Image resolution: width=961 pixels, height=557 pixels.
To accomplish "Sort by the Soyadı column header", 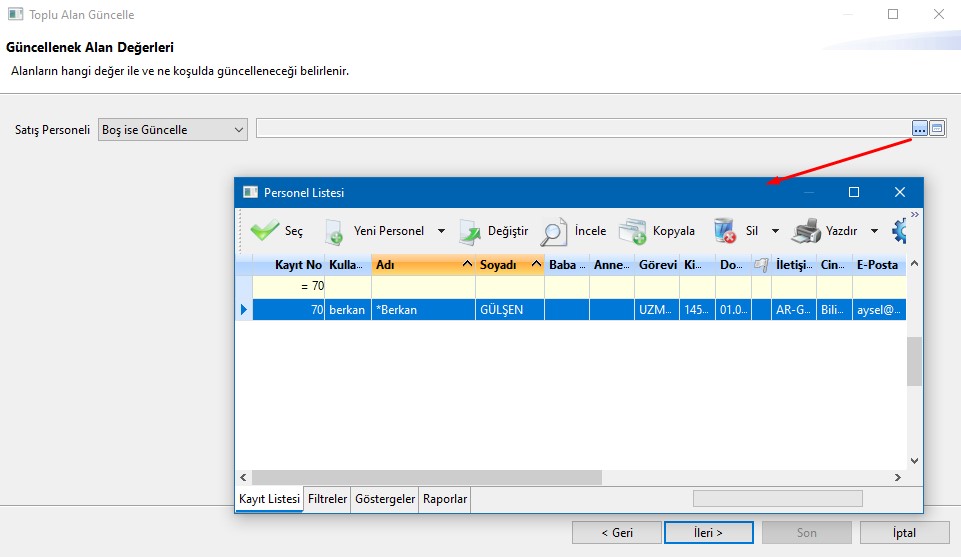I will pyautogui.click(x=498, y=265).
